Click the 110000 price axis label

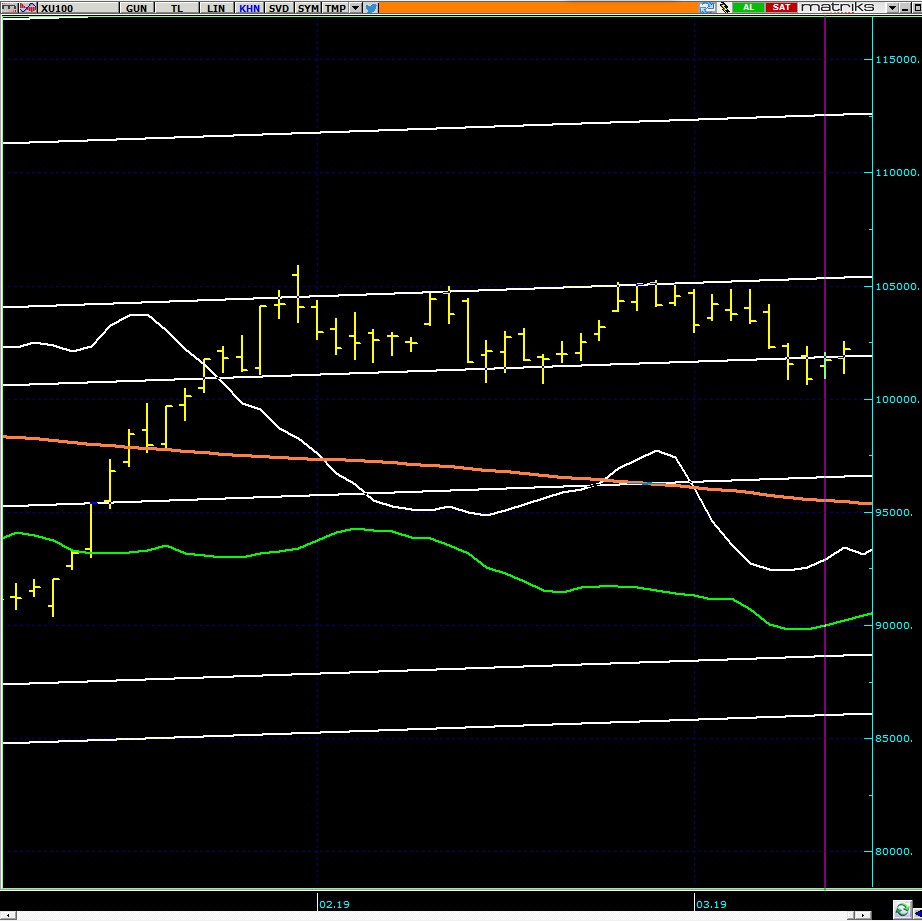[x=898, y=172]
